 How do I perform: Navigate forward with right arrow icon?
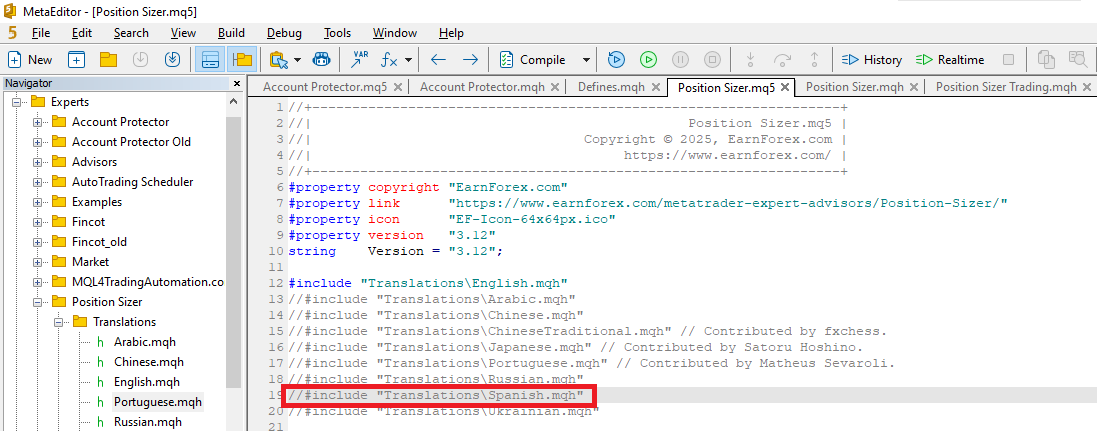tap(471, 59)
